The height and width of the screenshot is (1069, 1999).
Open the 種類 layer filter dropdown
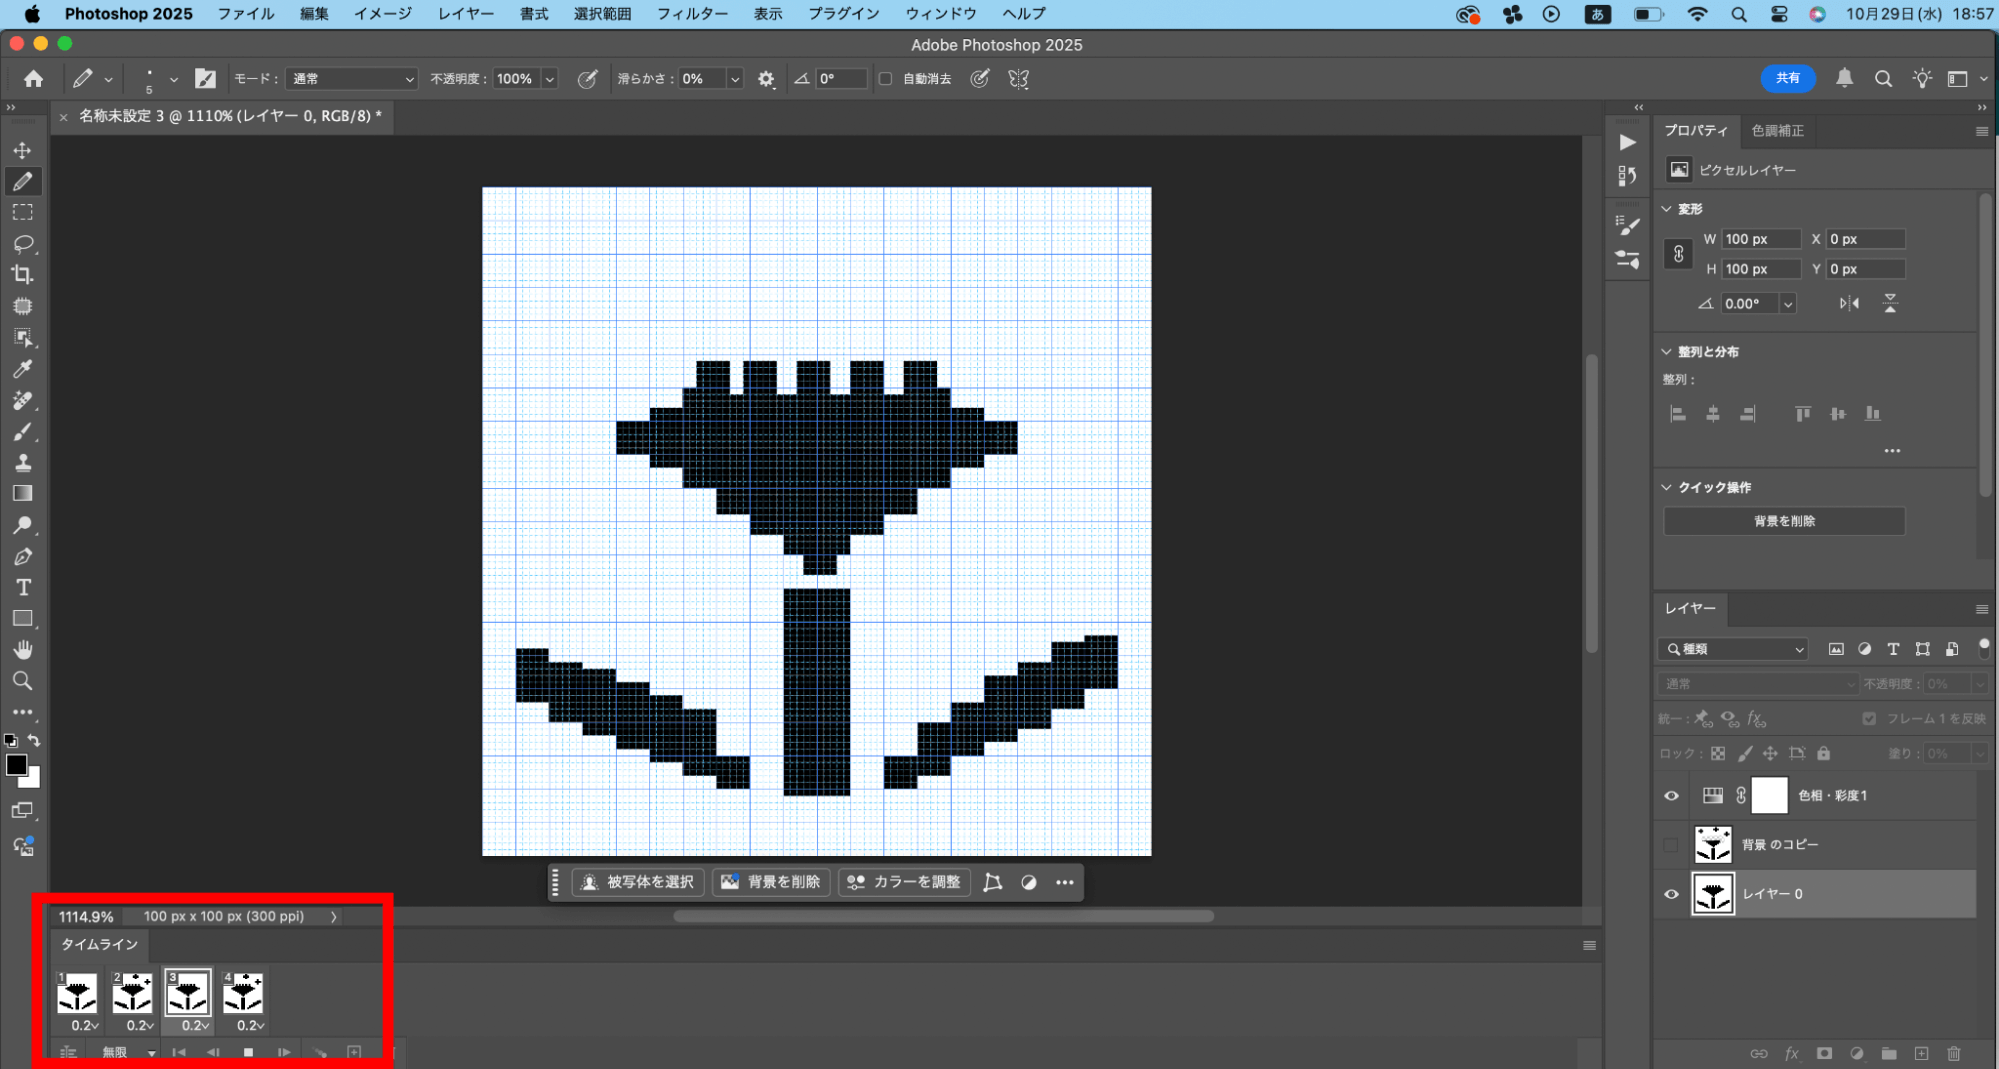(1735, 649)
